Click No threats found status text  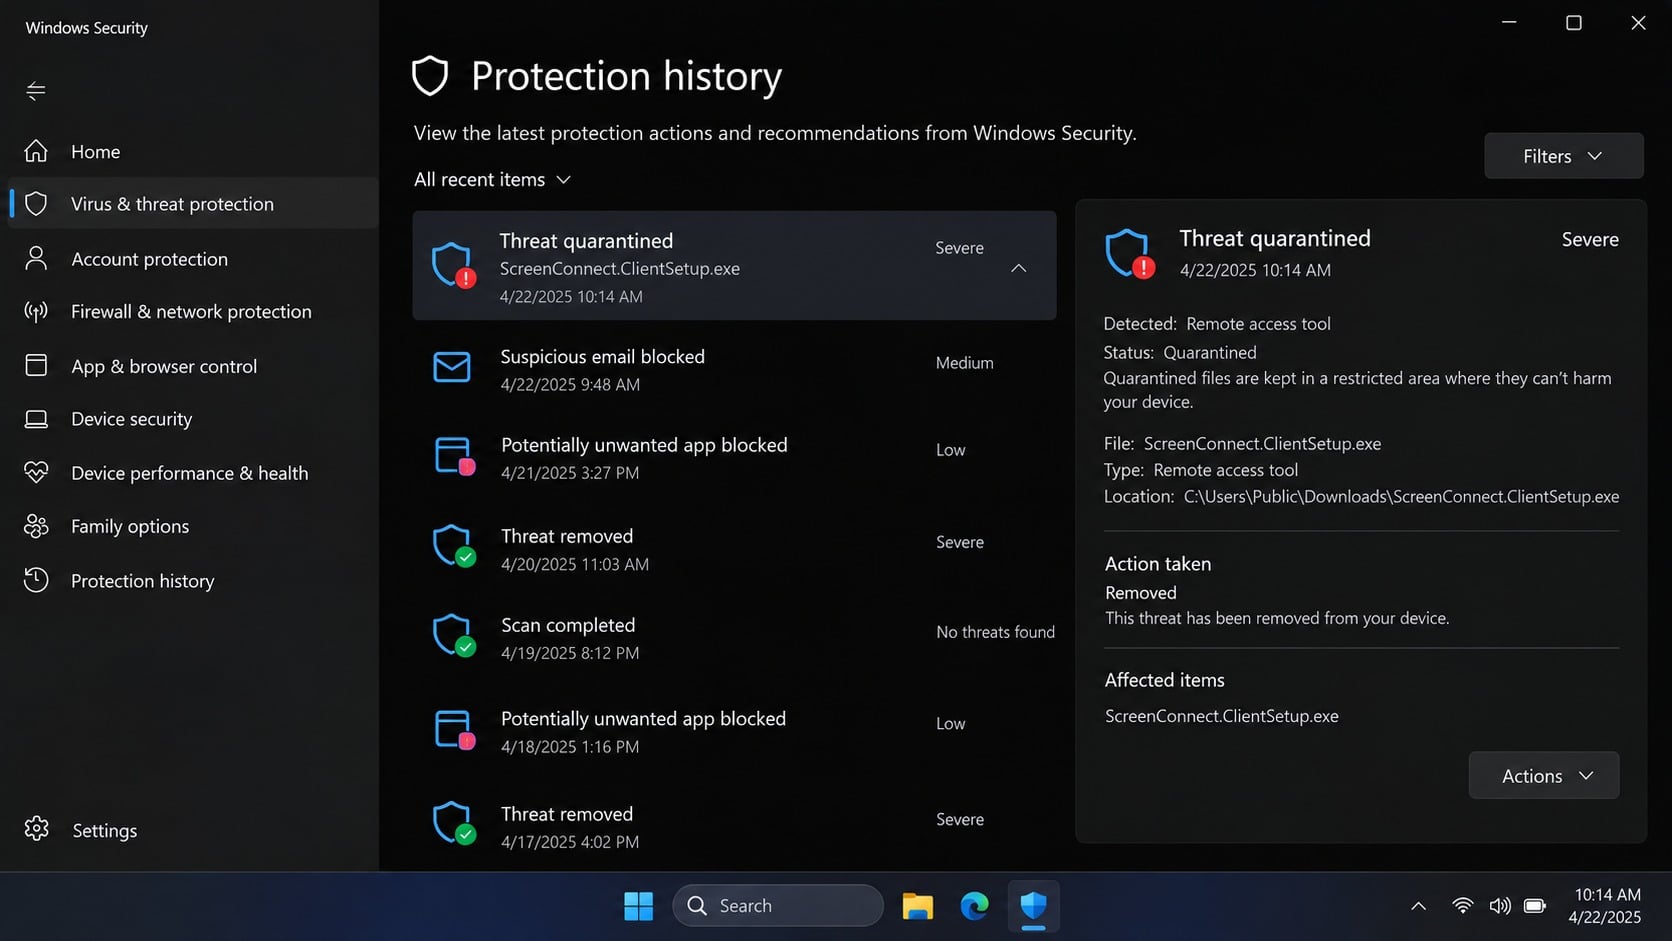[995, 632]
